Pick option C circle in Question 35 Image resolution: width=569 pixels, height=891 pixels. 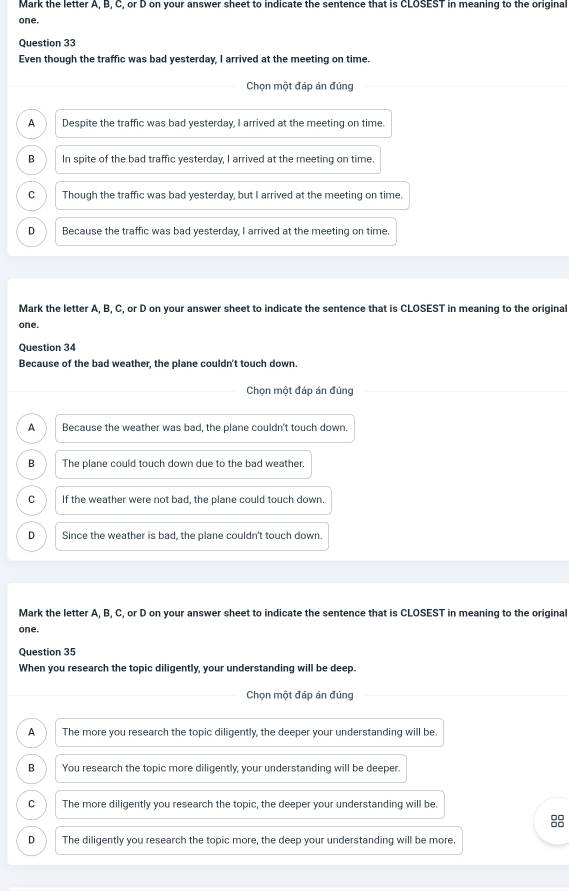point(31,804)
